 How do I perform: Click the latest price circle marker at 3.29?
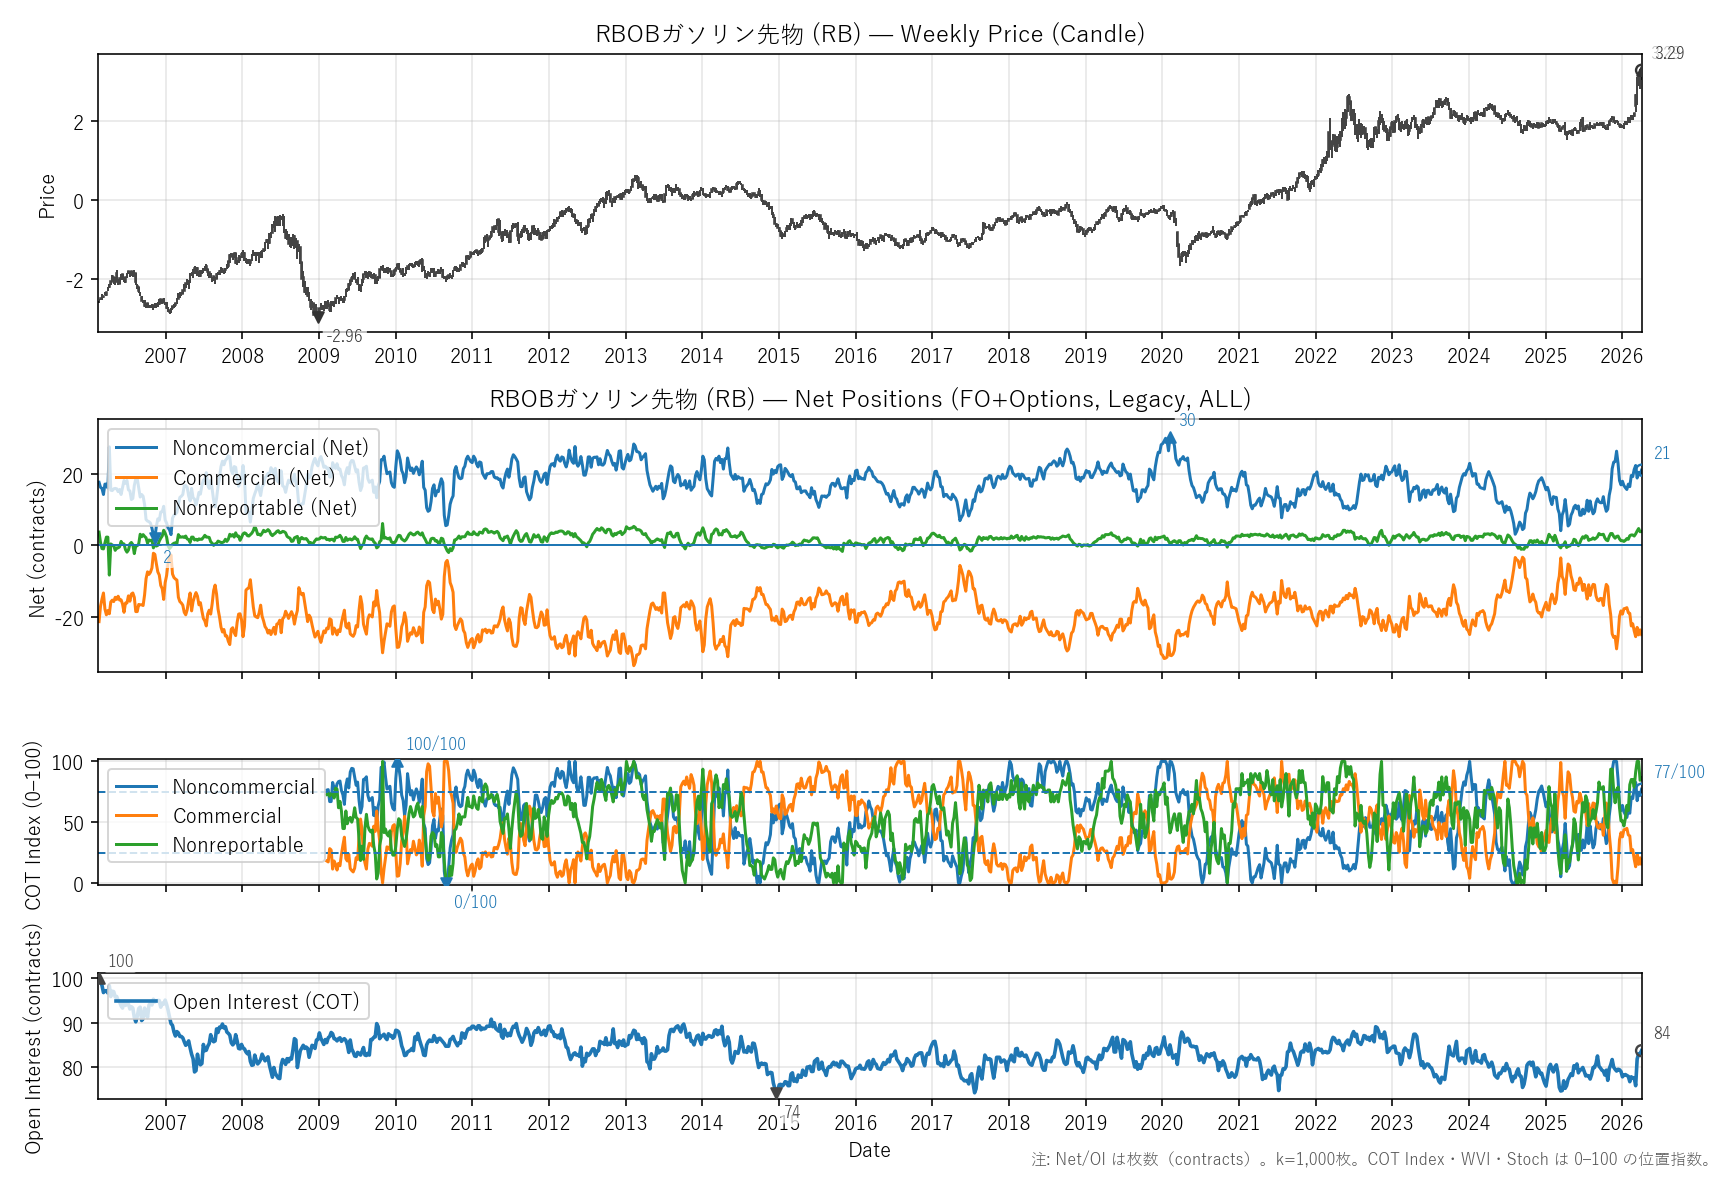(1641, 71)
